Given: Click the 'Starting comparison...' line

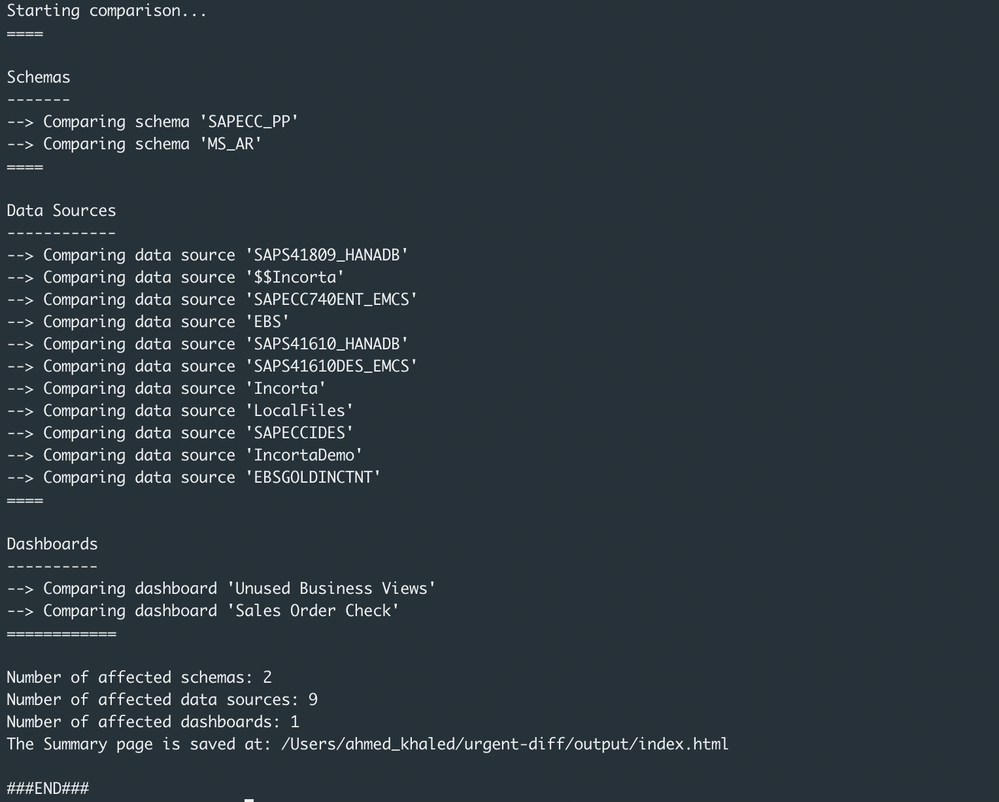Looking at the screenshot, I should pos(106,11).
